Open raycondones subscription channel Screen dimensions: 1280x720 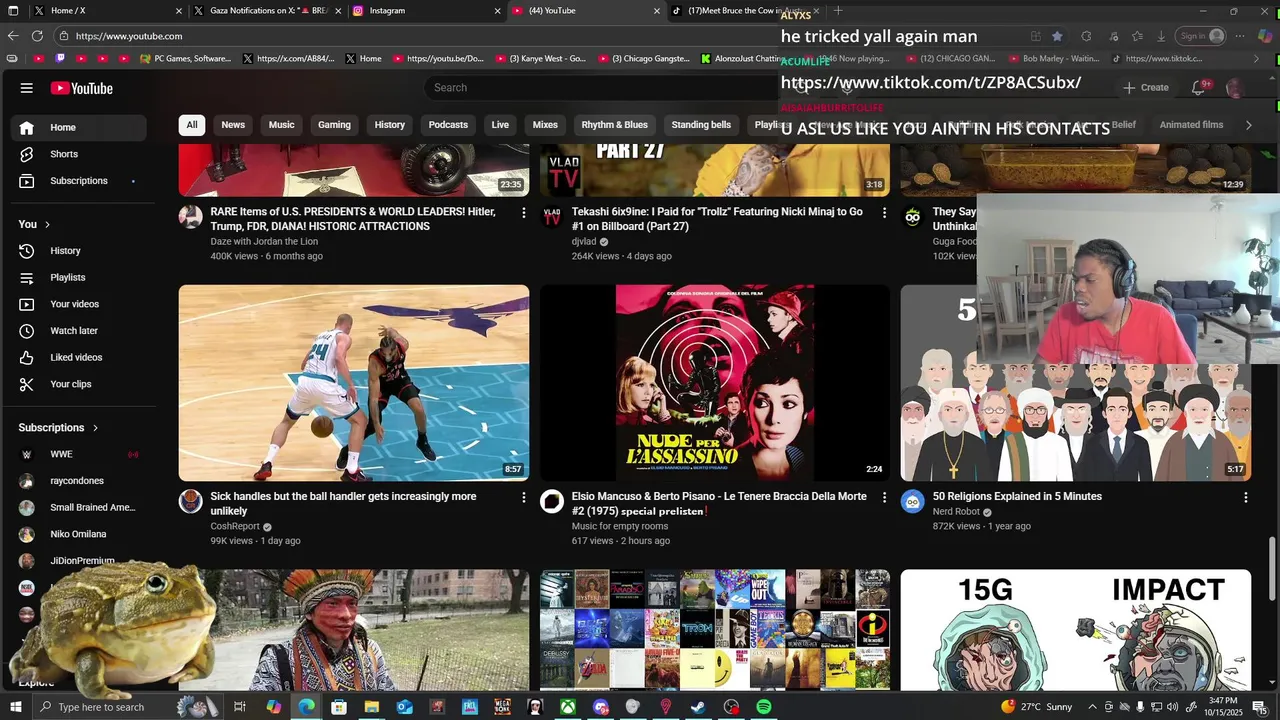(78, 481)
